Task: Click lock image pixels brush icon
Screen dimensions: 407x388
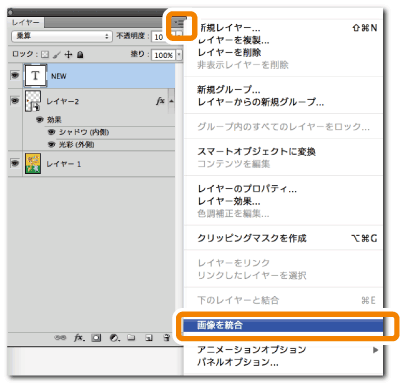Action: tap(57, 54)
